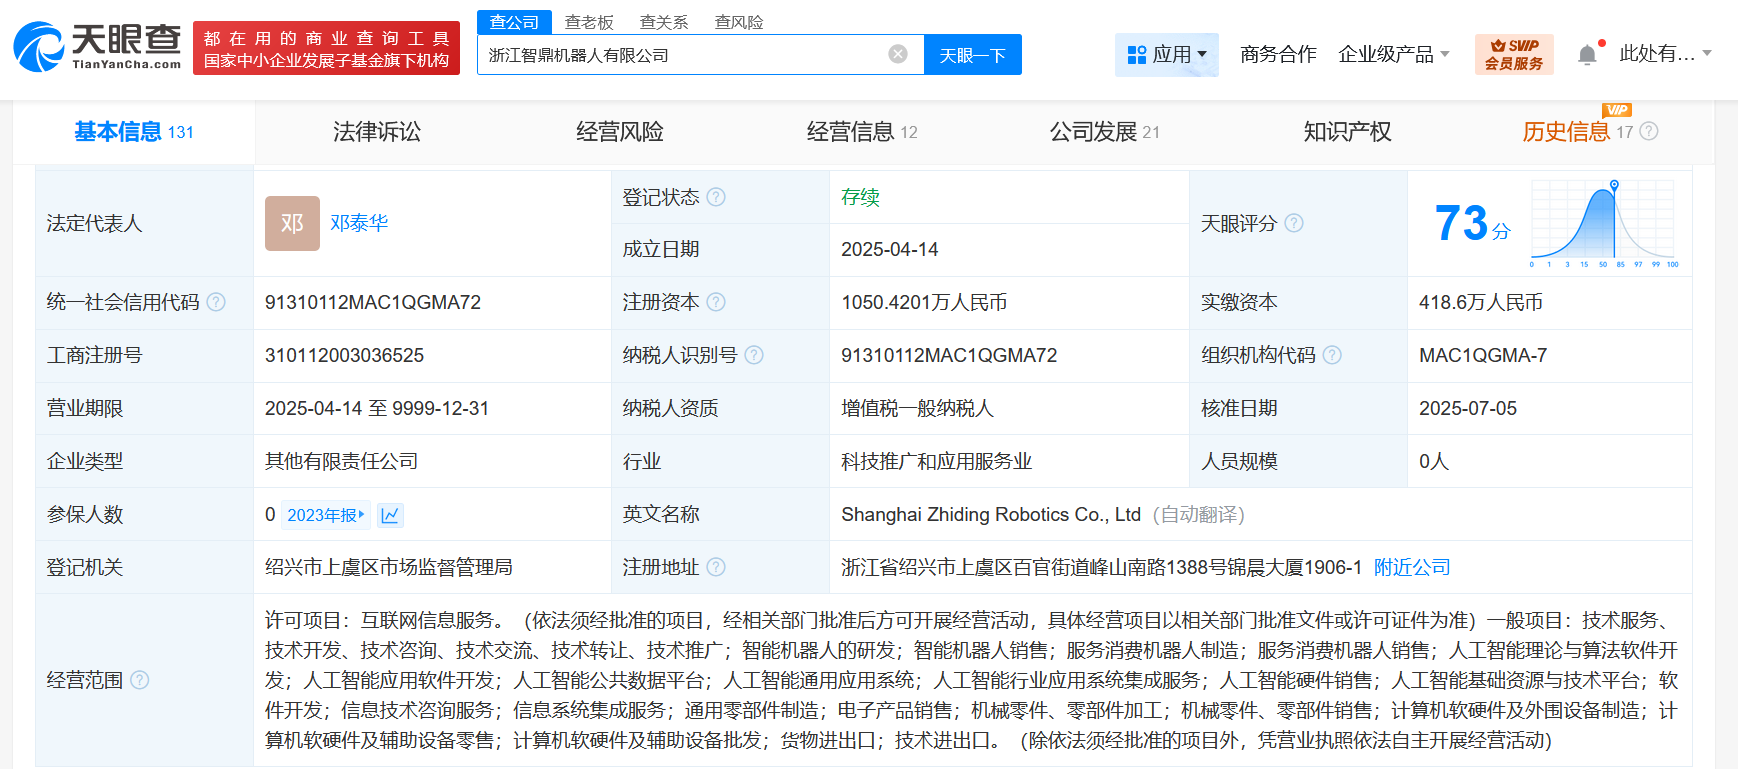Select 增值税一般纳税人 taxpayer qualification
The height and width of the screenshot is (769, 1738).
tap(918, 408)
